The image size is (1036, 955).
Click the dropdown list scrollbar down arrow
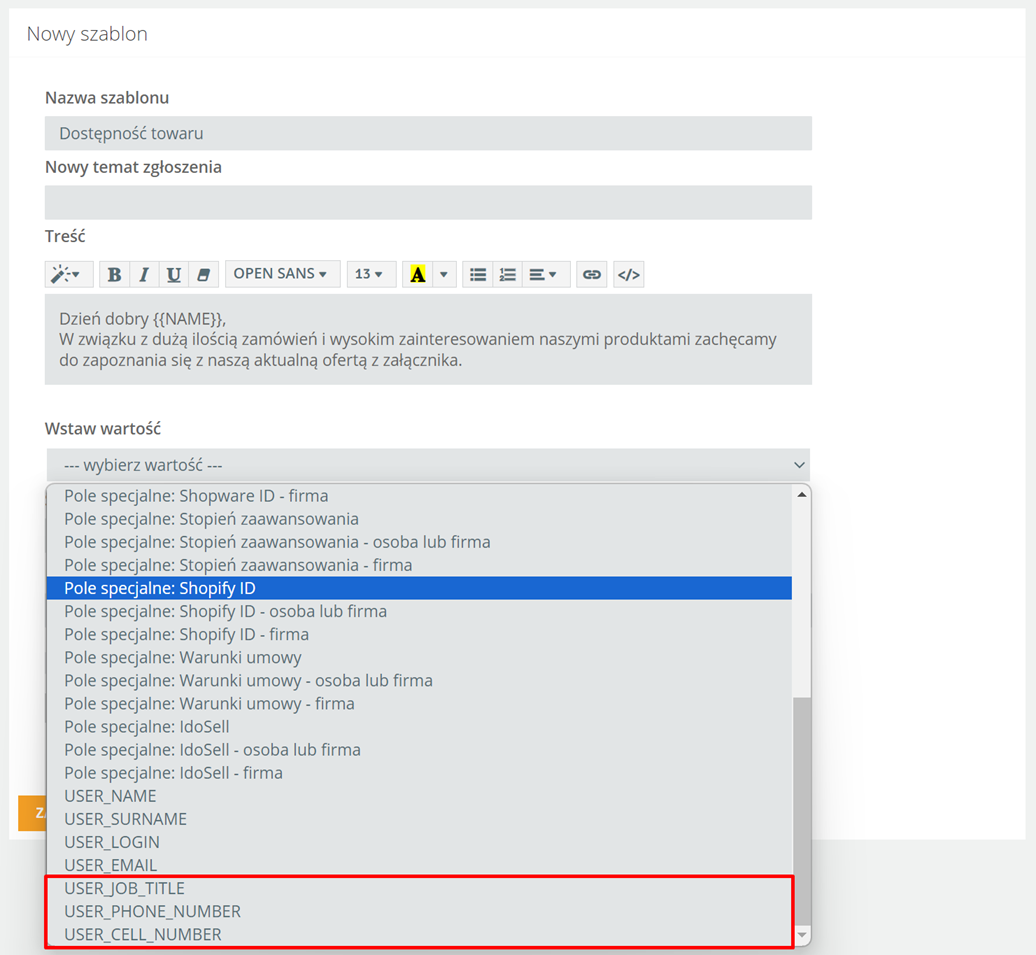[801, 935]
